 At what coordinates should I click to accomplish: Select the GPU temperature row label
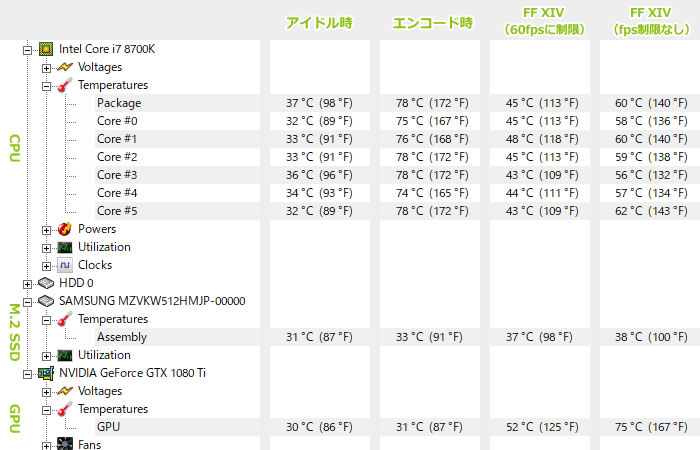coord(108,427)
